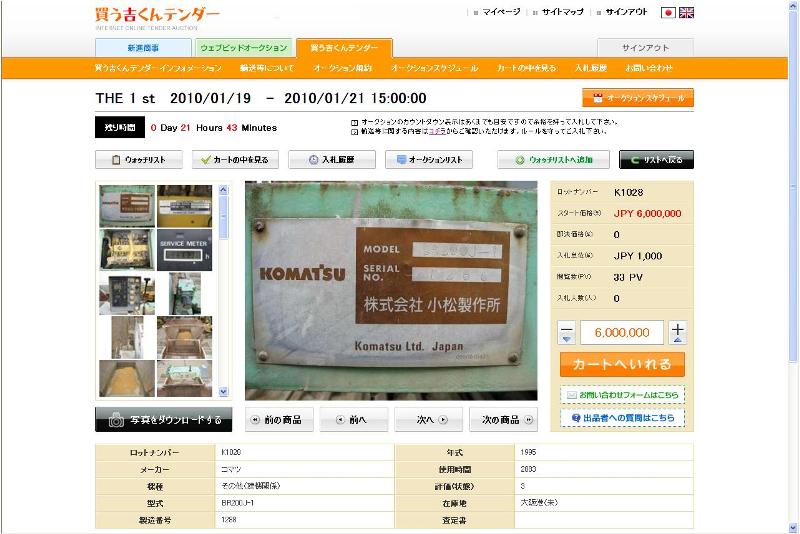Screen dimensions: 800x534
Task: Select the bottom-left sandy chute thumbnail
Action: 127,378
